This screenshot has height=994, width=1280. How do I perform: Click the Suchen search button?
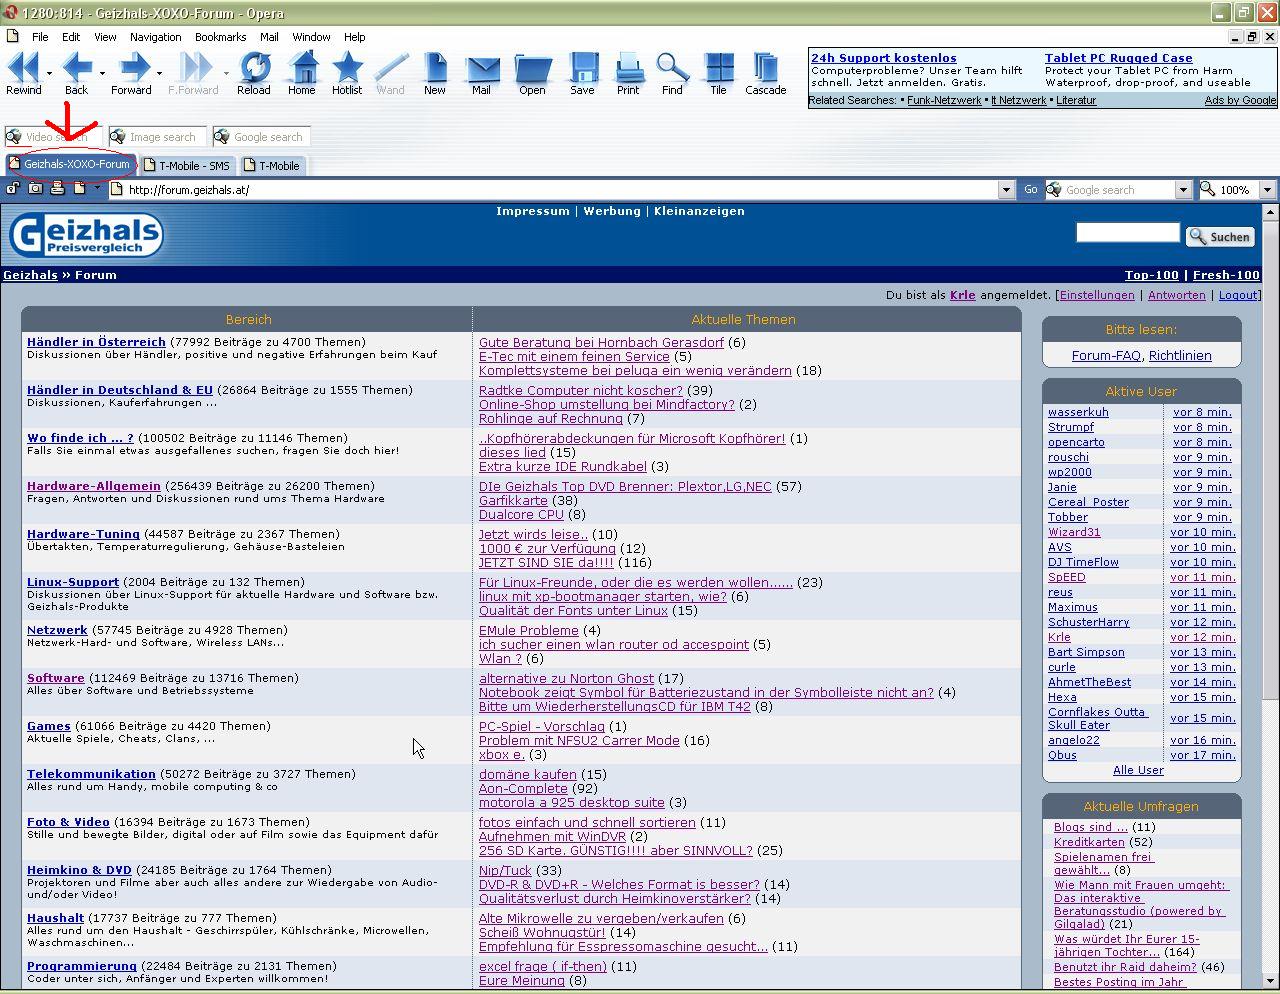pyautogui.click(x=1220, y=236)
